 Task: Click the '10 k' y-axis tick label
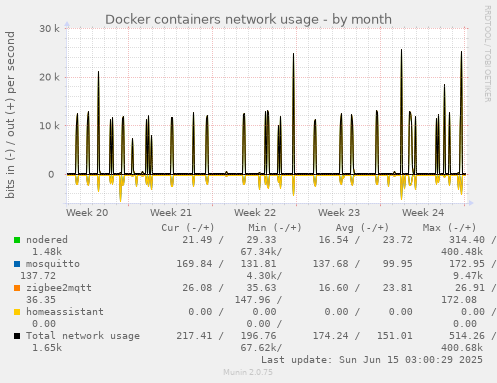(x=49, y=126)
